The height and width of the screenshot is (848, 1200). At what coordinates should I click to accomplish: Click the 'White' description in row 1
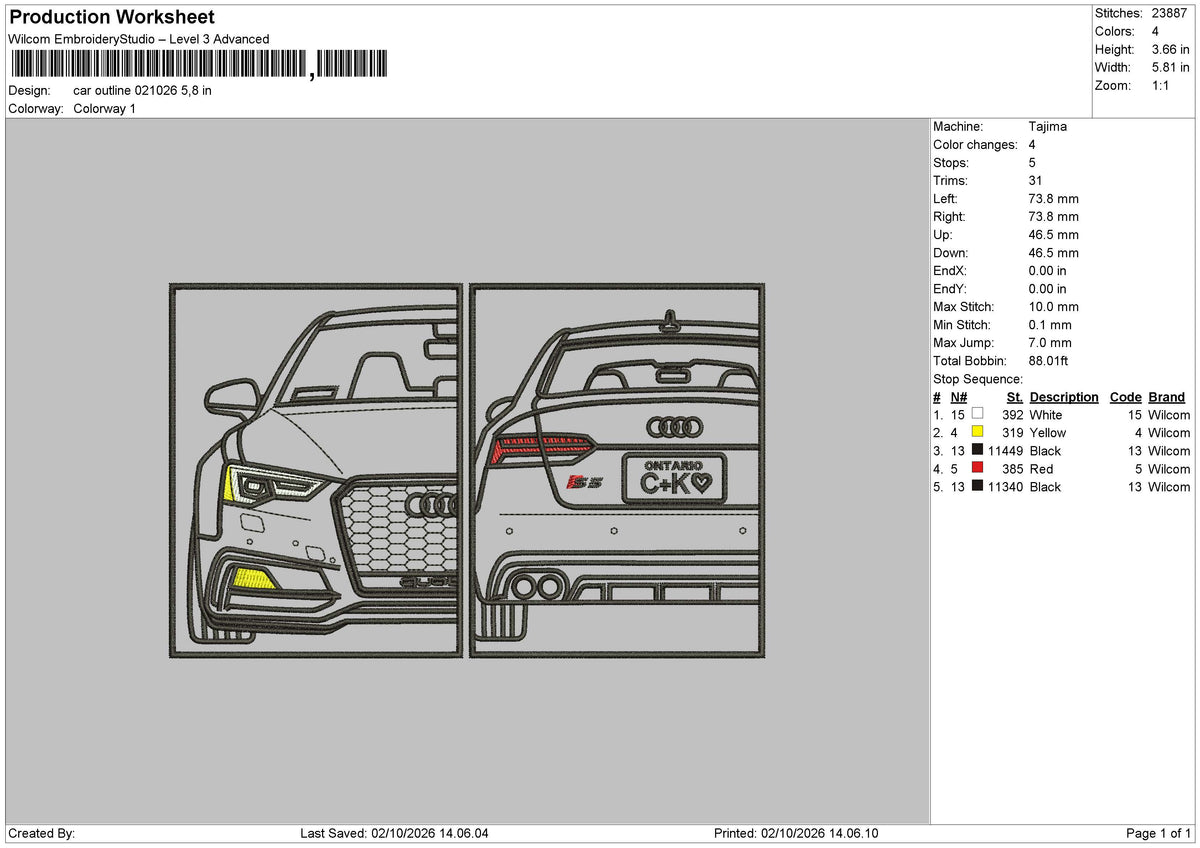point(1046,414)
